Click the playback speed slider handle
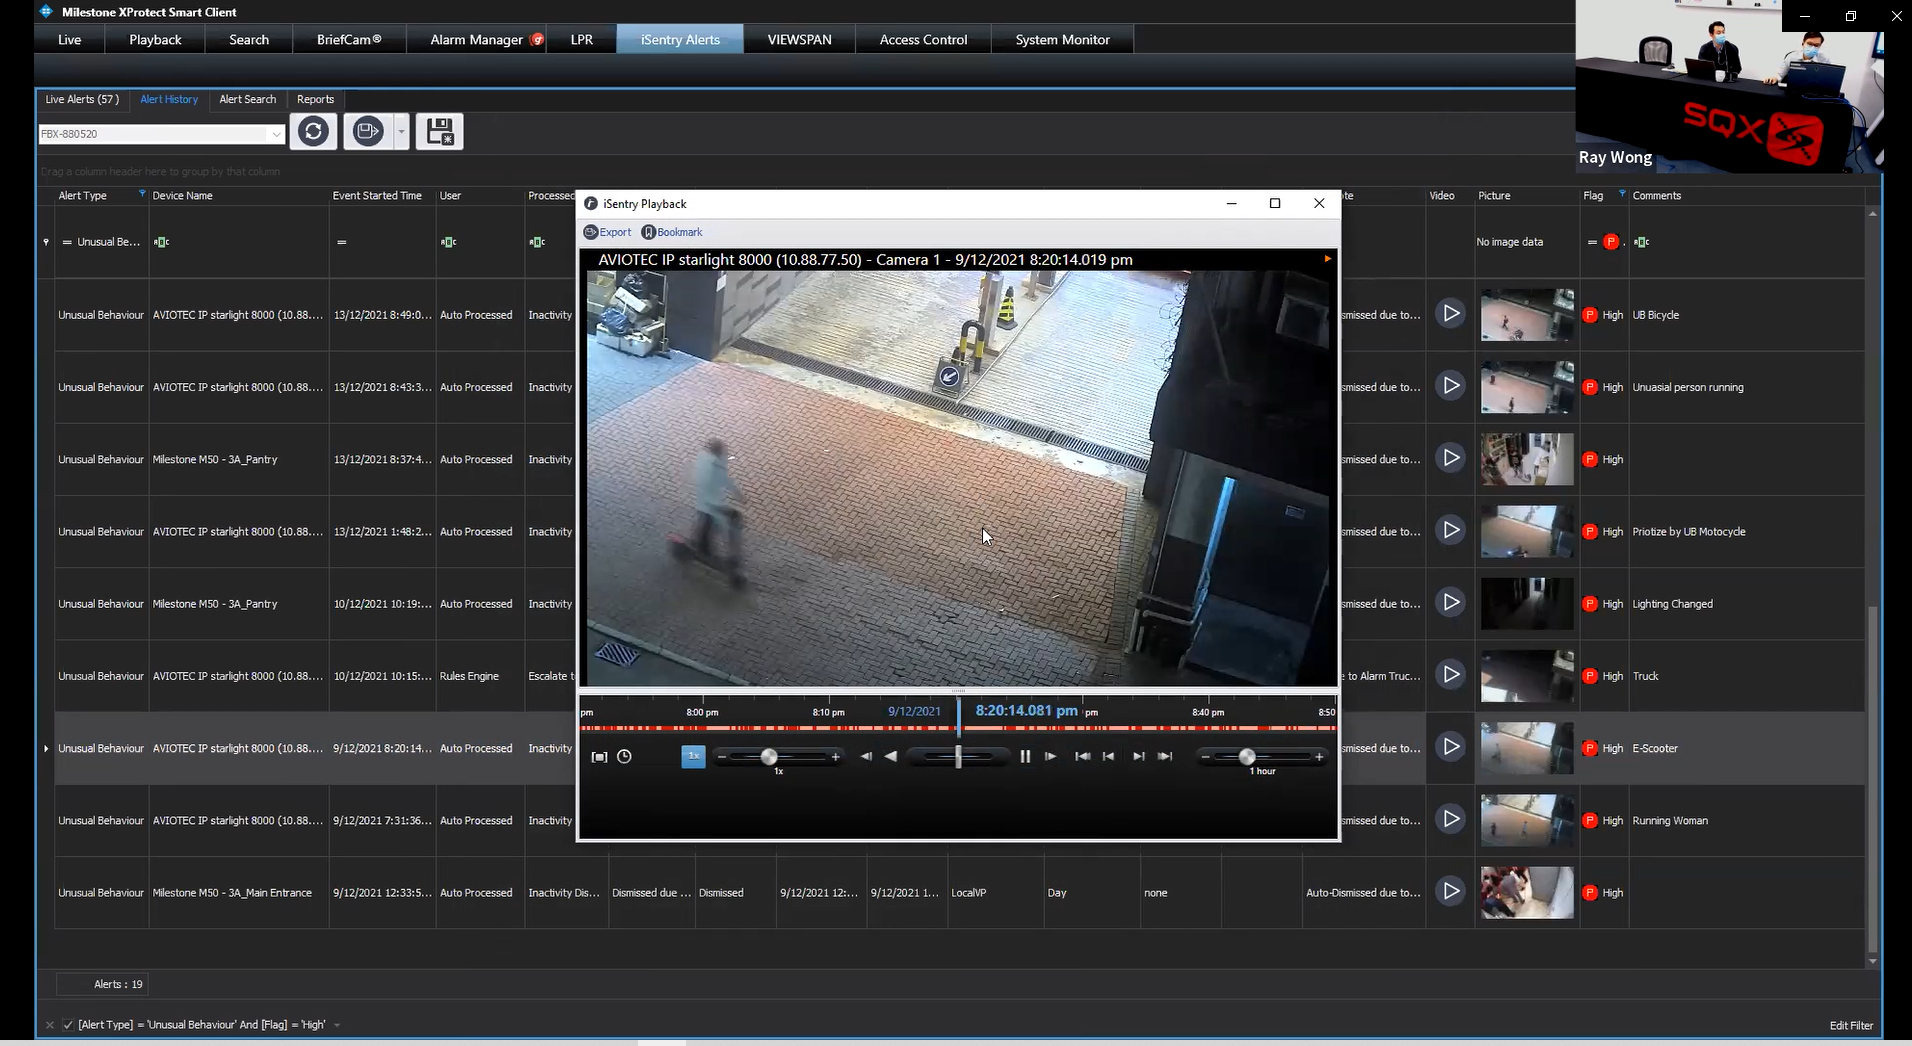The image size is (1912, 1046). tap(769, 757)
